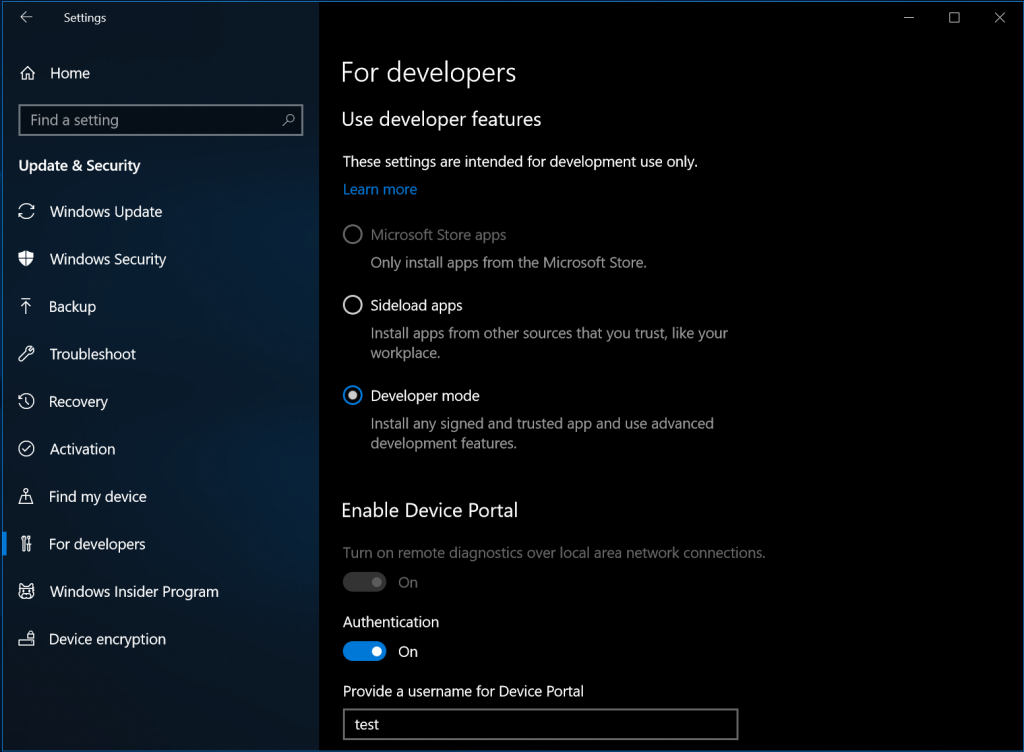Click the Recovery clock icon
Screen dimensions: 1024x752
[27, 402]
